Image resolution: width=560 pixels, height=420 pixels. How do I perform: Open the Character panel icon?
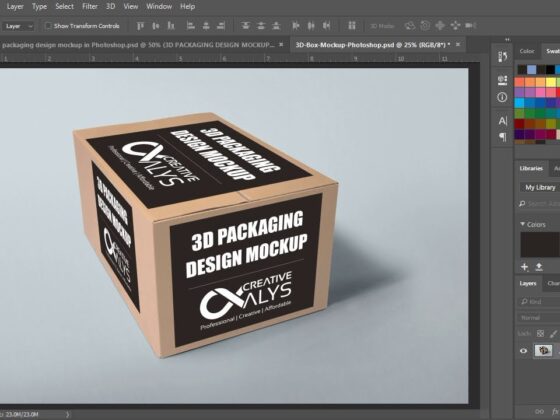[x=503, y=121]
